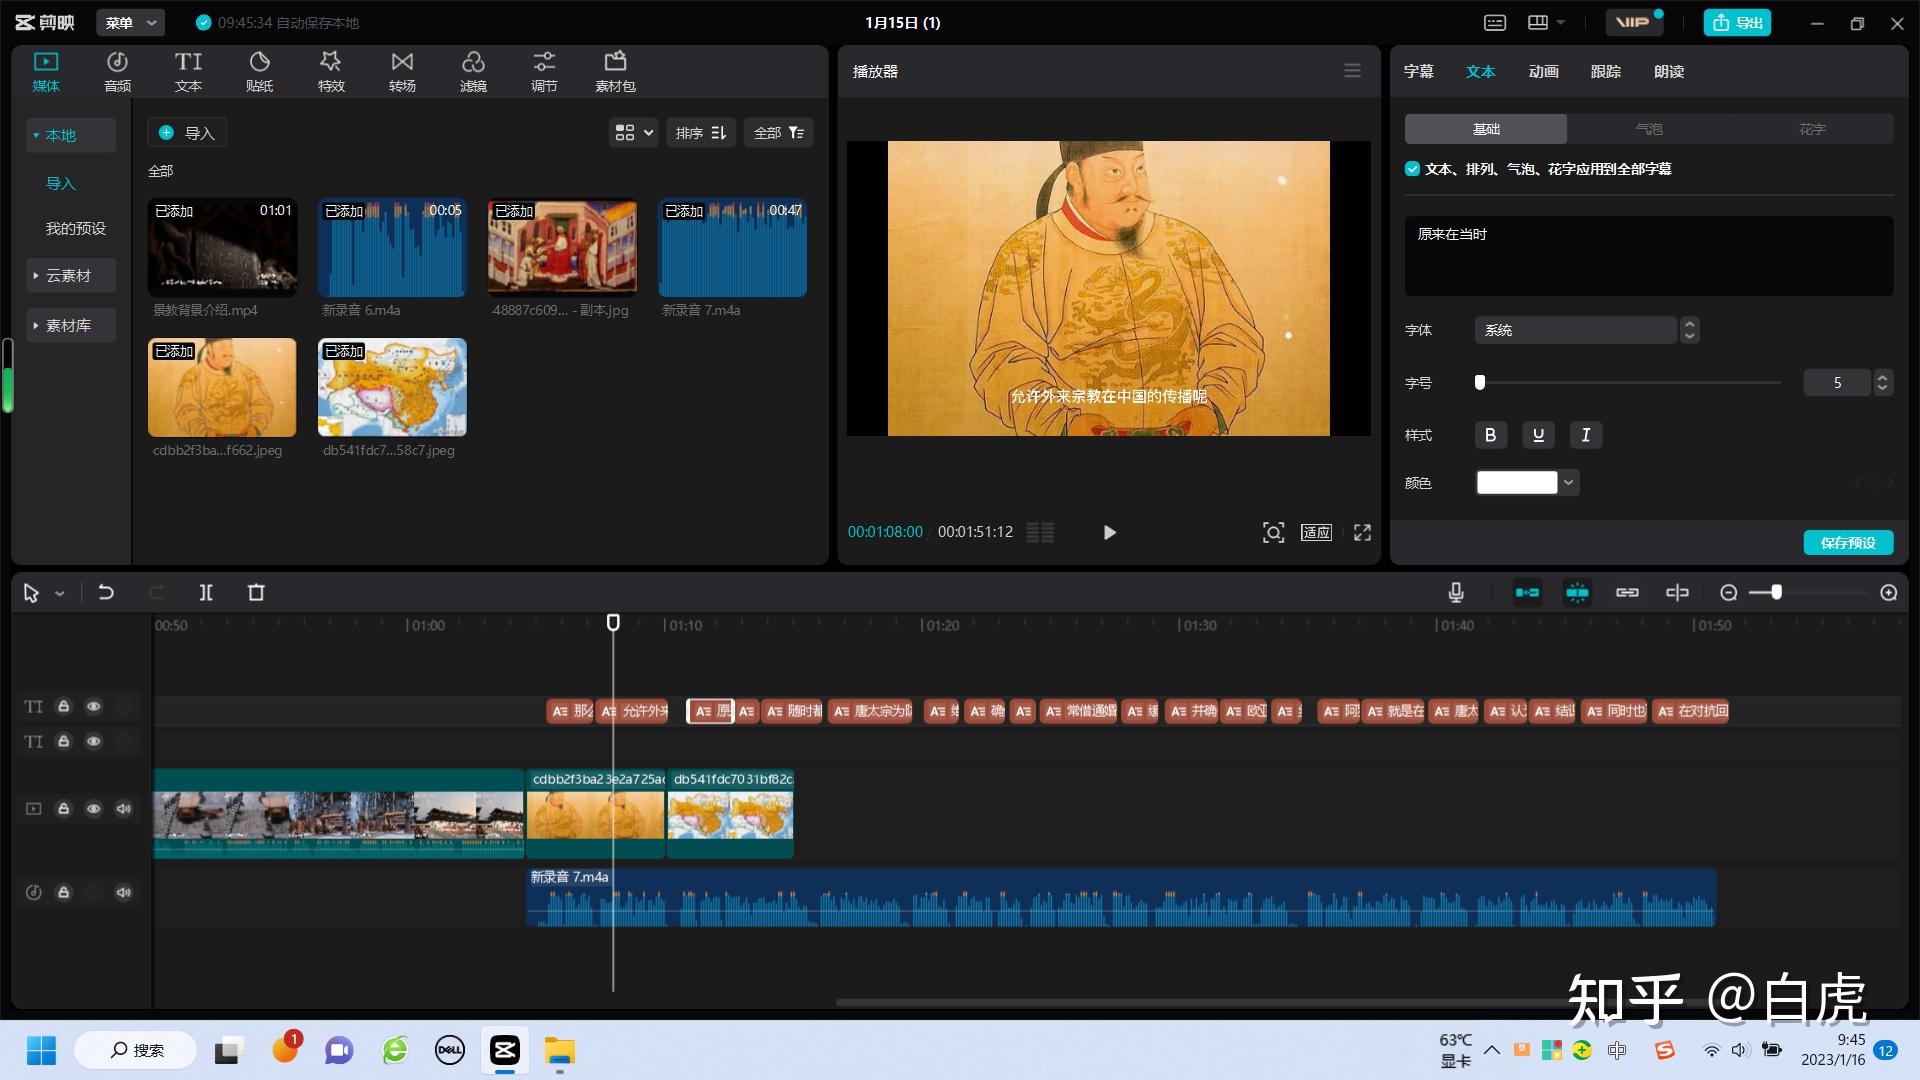The width and height of the screenshot is (1920, 1080).
Task: Click the timeline zoom slider handle
Action: click(1776, 593)
